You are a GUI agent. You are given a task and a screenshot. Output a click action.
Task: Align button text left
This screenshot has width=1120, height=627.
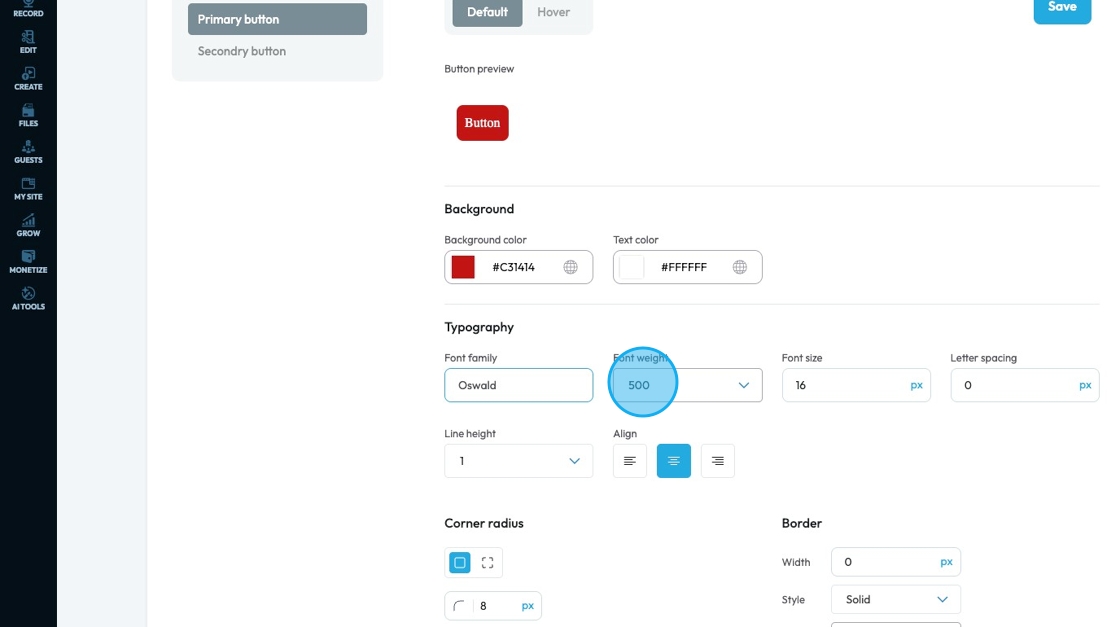pos(629,461)
